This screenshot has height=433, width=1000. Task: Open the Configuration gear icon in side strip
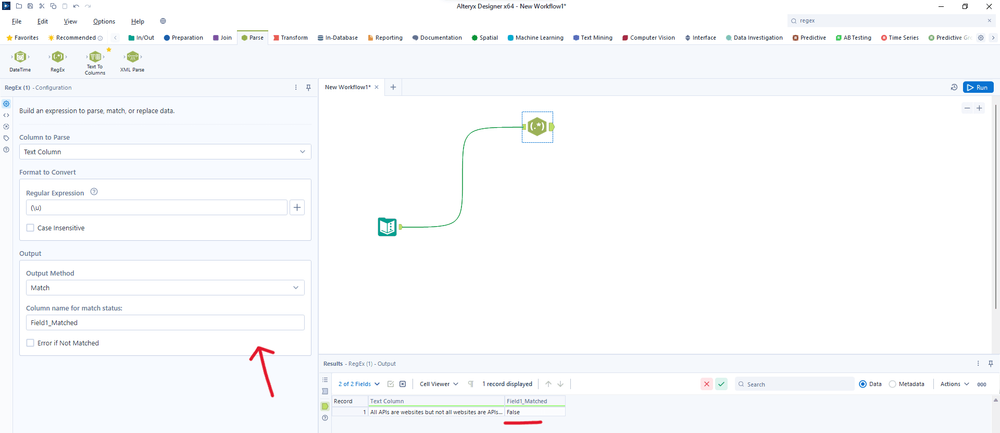6,103
